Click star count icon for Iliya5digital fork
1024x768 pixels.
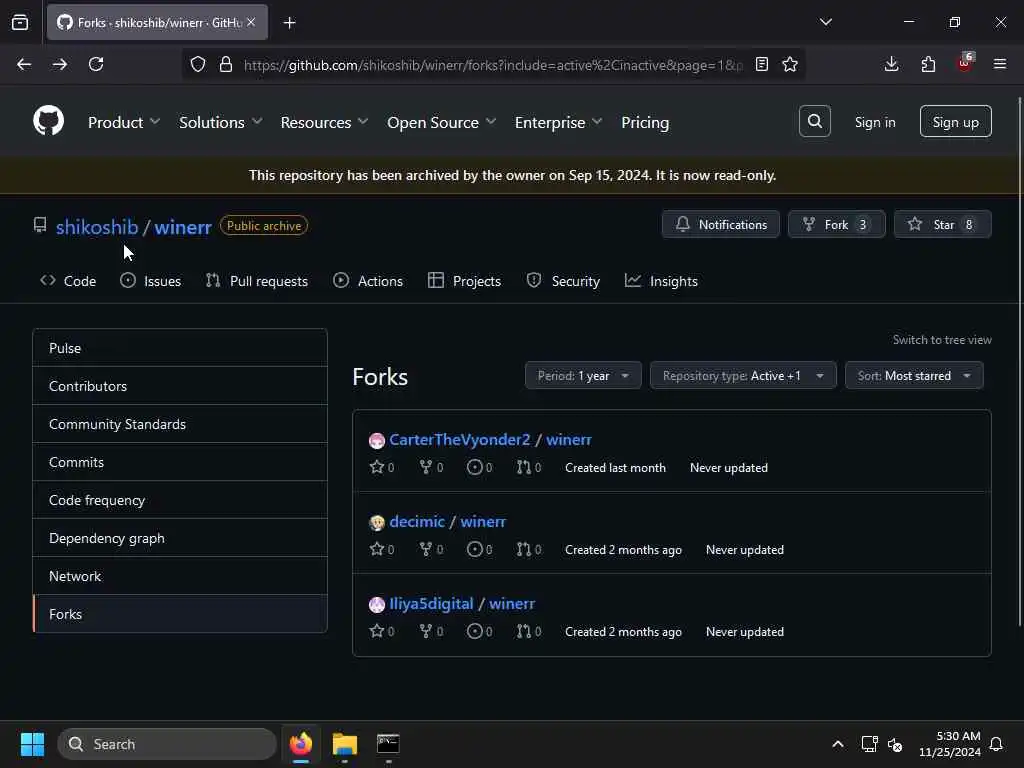pyautogui.click(x=377, y=631)
